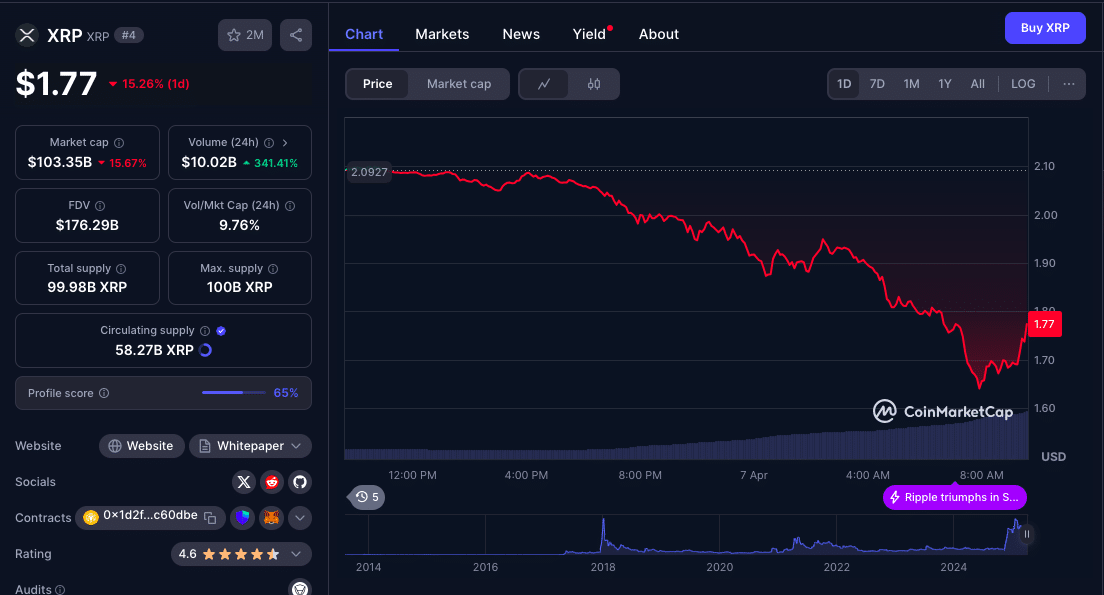Click the 'Ripple triumphs in S...' news marker

pyautogui.click(x=954, y=497)
